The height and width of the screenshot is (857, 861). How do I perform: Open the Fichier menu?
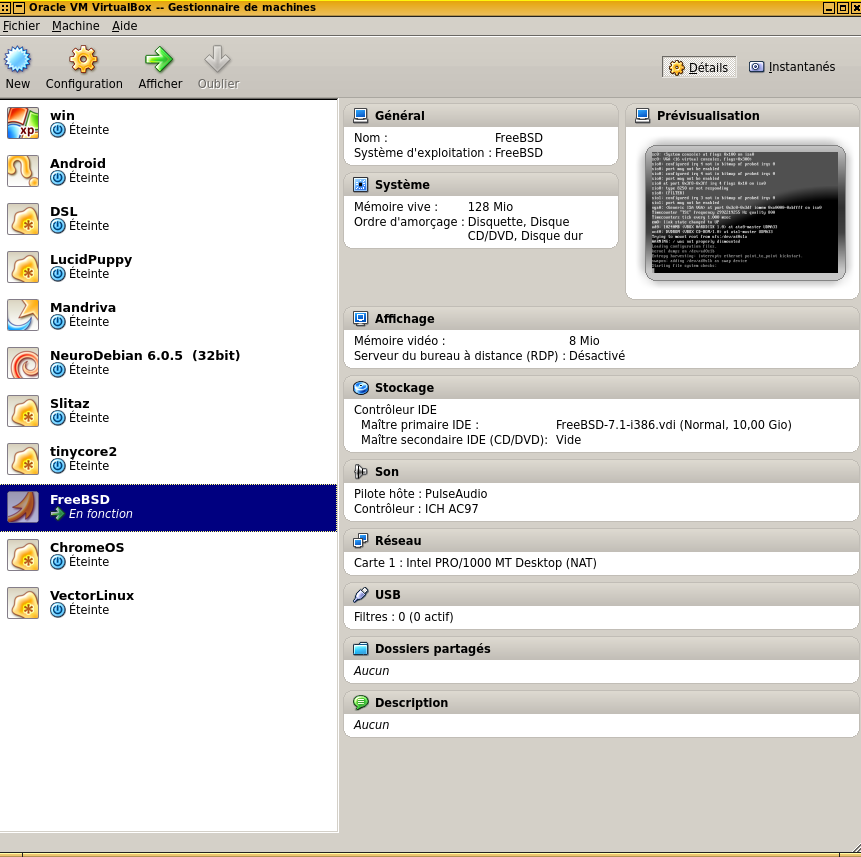[x=21, y=26]
